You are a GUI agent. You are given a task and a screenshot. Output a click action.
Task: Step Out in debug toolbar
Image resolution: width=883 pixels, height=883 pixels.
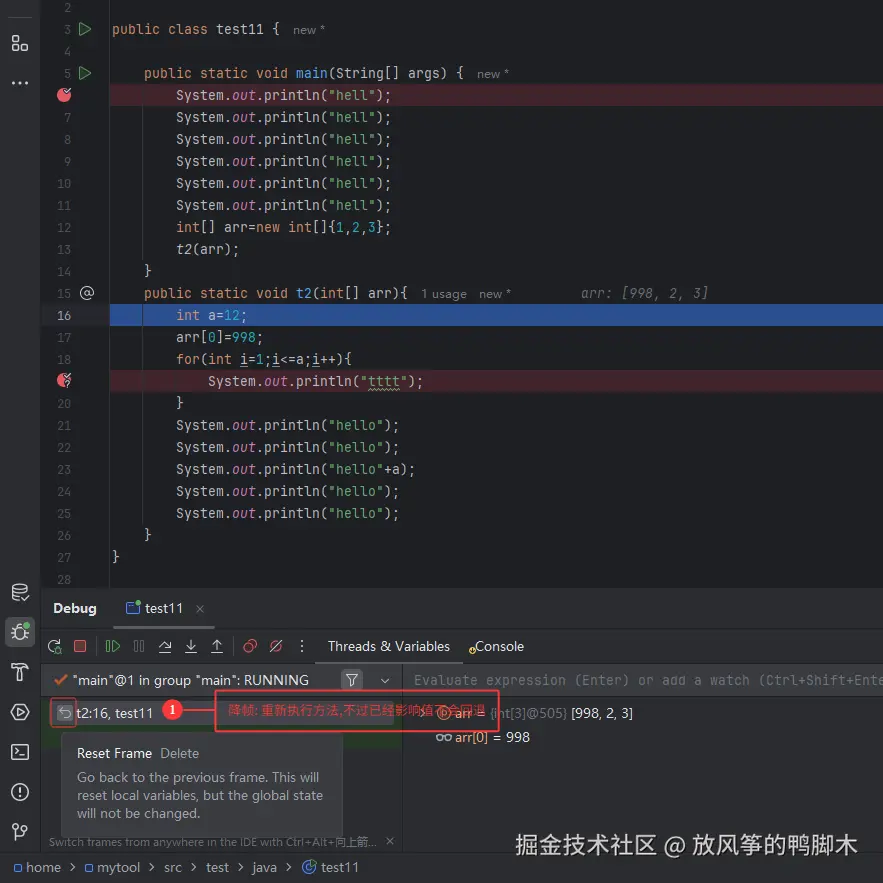pos(217,646)
